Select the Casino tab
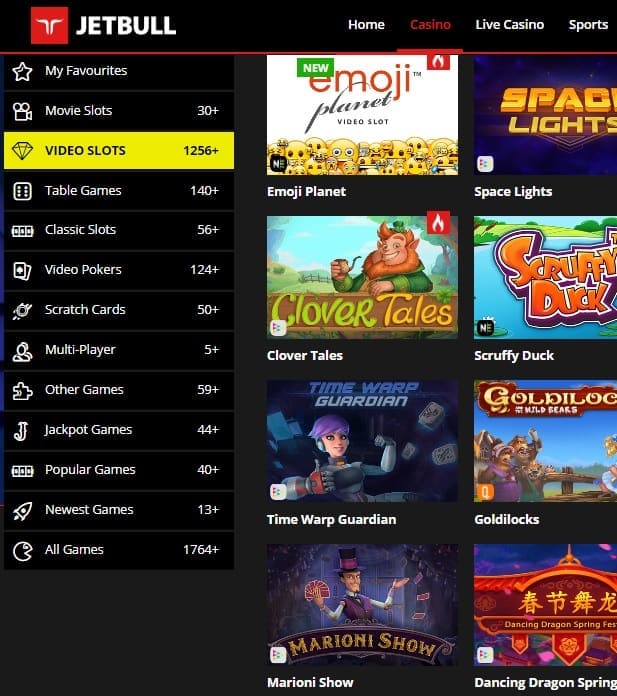617x696 pixels. pos(430,24)
